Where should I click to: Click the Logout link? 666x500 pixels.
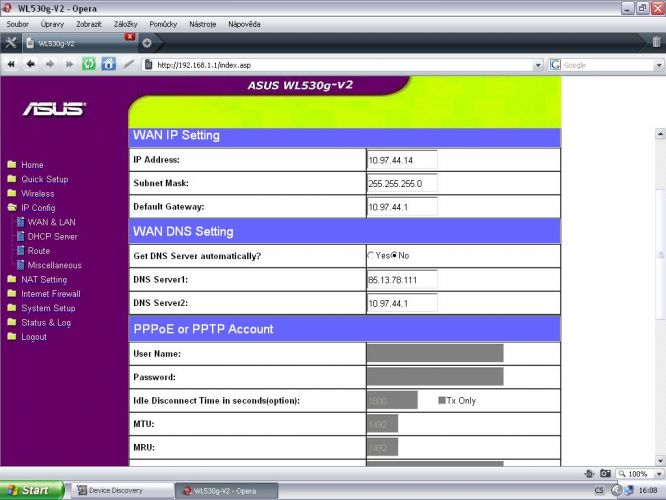[x=34, y=337]
